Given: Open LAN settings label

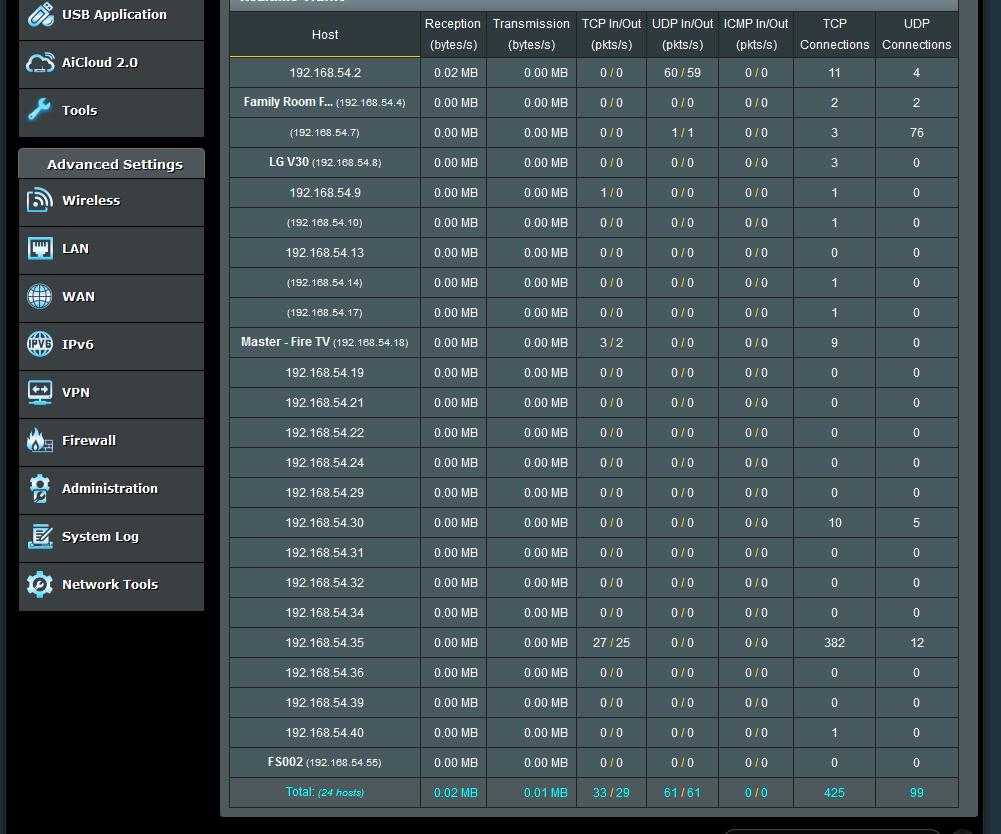Looking at the screenshot, I should [75, 248].
